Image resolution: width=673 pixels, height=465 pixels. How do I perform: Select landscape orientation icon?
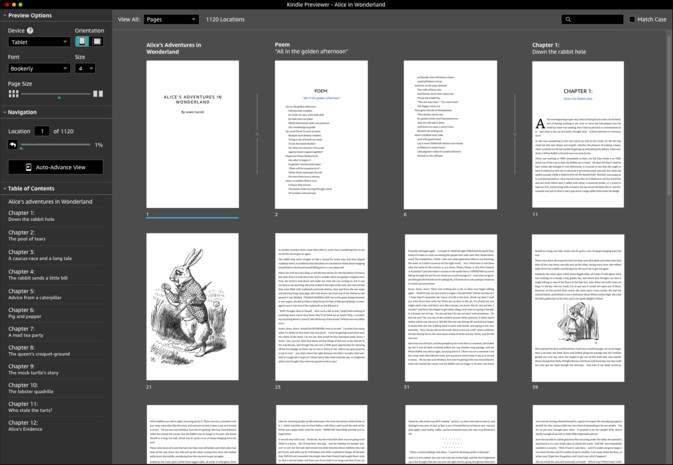pos(97,41)
